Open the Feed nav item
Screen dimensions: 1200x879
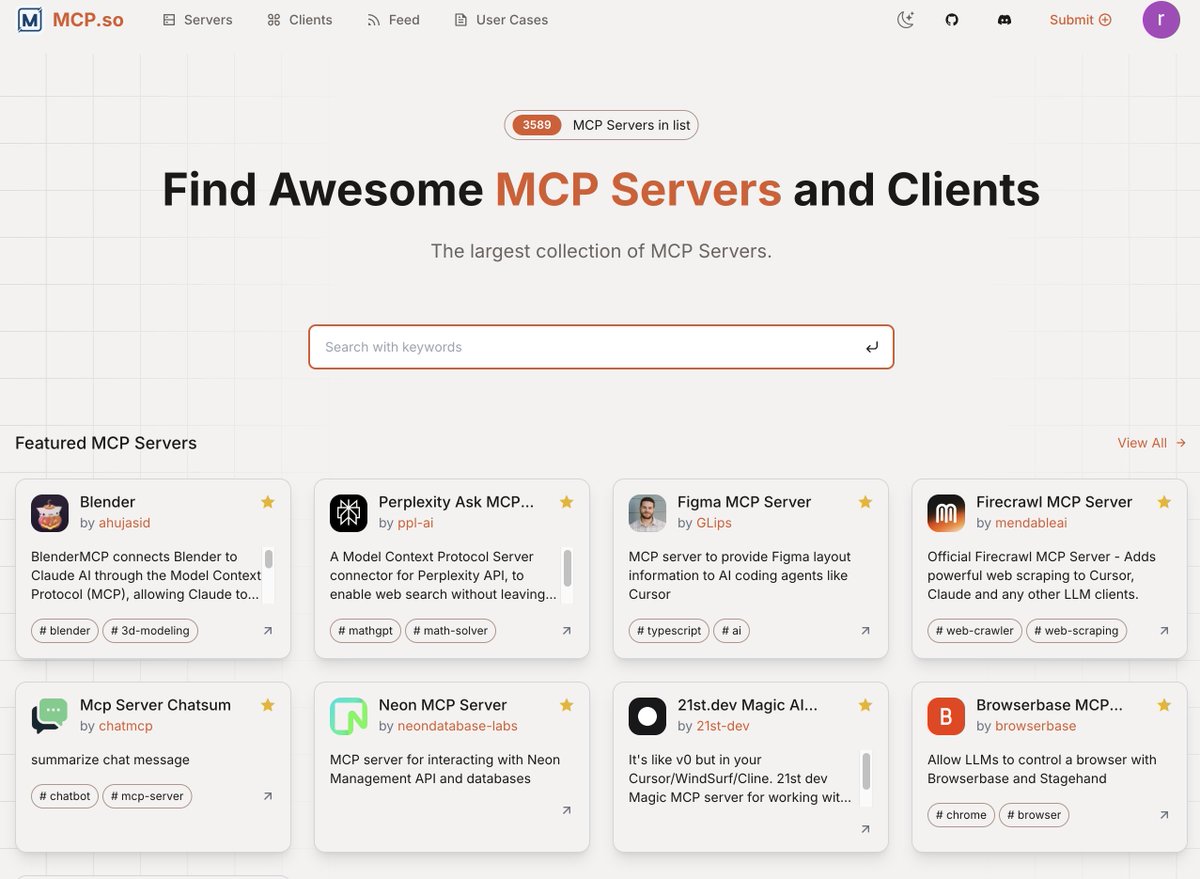[x=393, y=20]
